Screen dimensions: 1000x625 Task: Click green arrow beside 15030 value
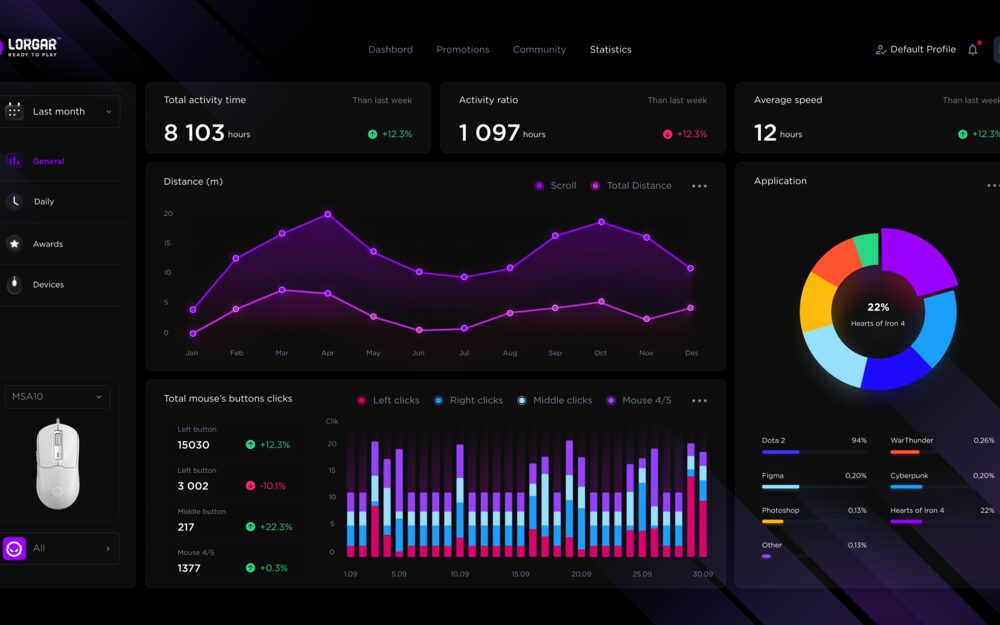[250, 445]
